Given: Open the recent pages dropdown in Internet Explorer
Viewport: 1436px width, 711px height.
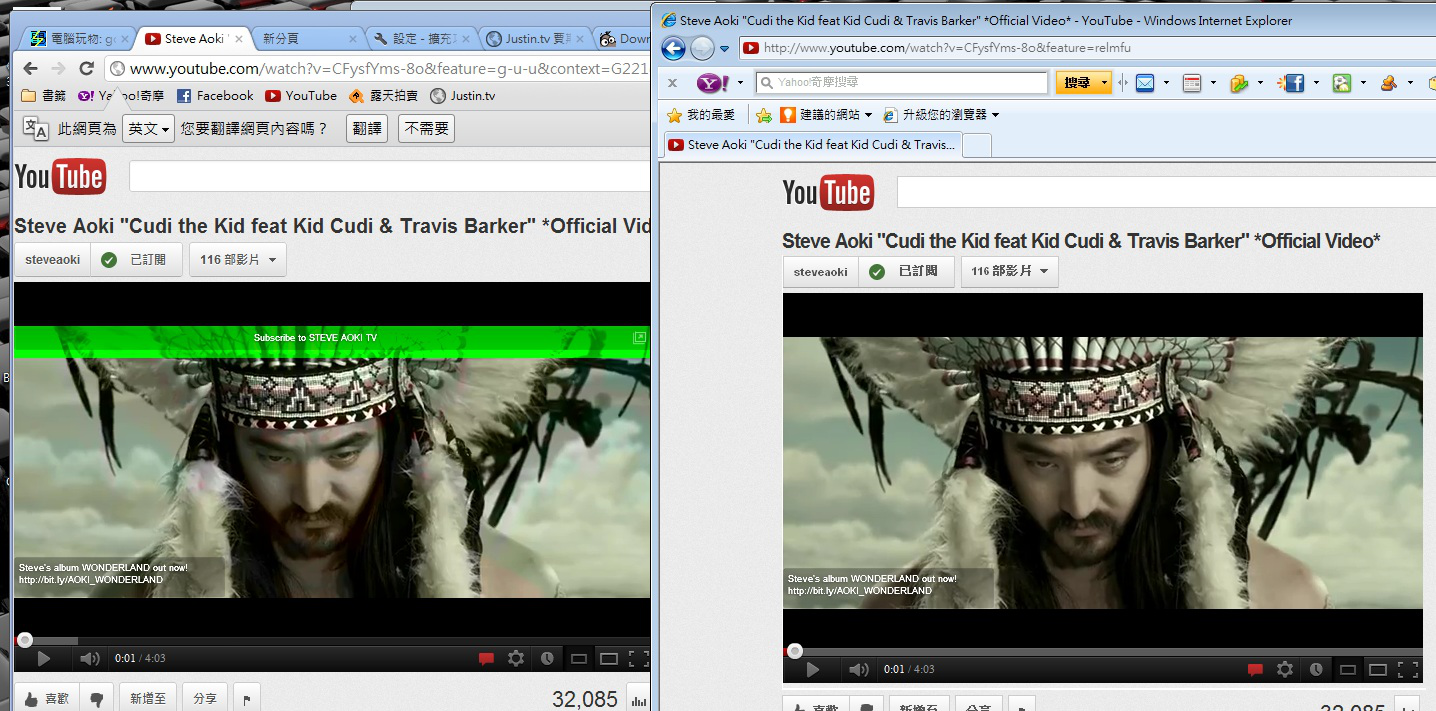Looking at the screenshot, I should click(725, 49).
